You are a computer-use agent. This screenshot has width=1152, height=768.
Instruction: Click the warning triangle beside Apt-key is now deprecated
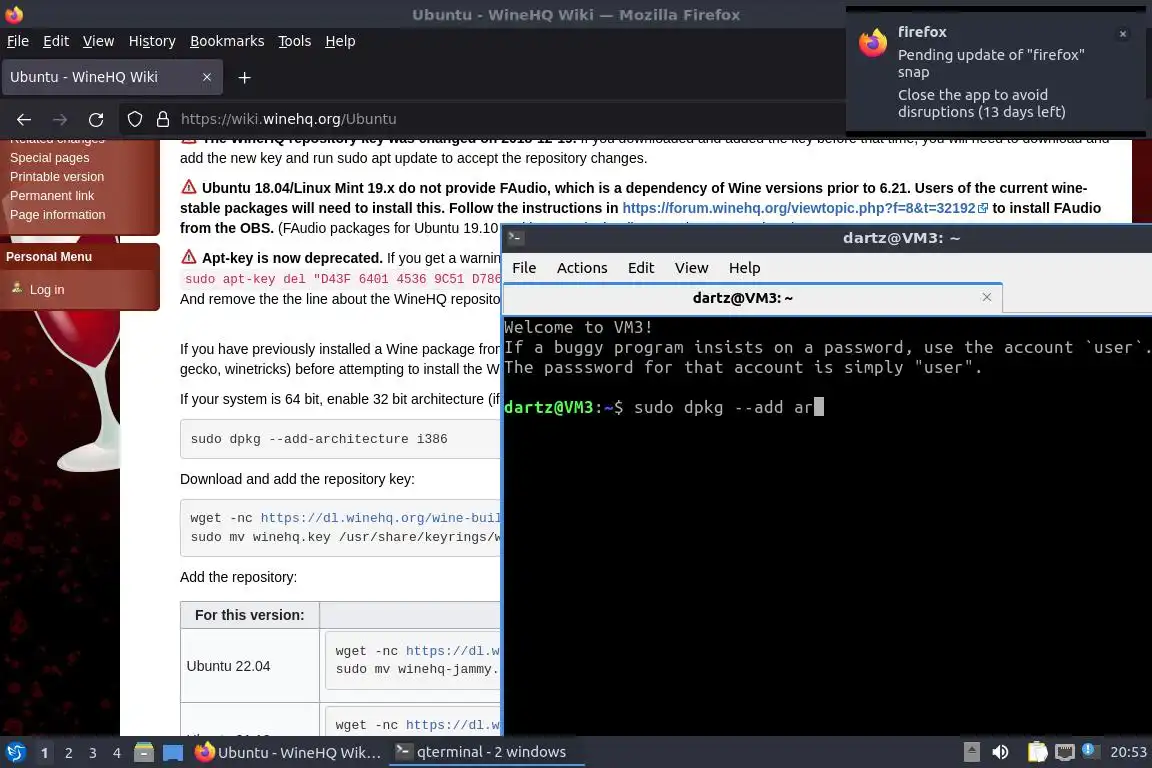point(189,257)
